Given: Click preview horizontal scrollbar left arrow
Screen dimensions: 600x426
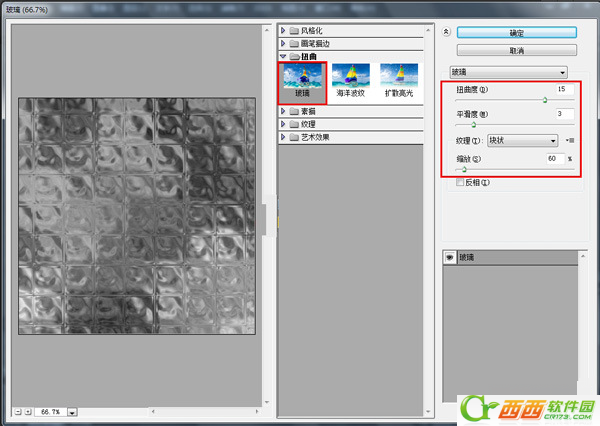Looking at the screenshot, I should tap(153, 411).
